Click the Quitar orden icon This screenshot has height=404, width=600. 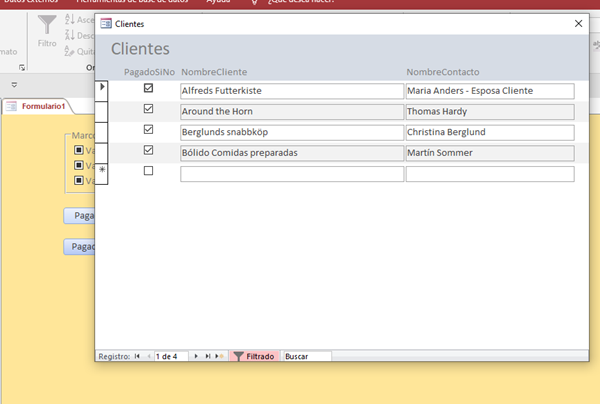[x=70, y=51]
